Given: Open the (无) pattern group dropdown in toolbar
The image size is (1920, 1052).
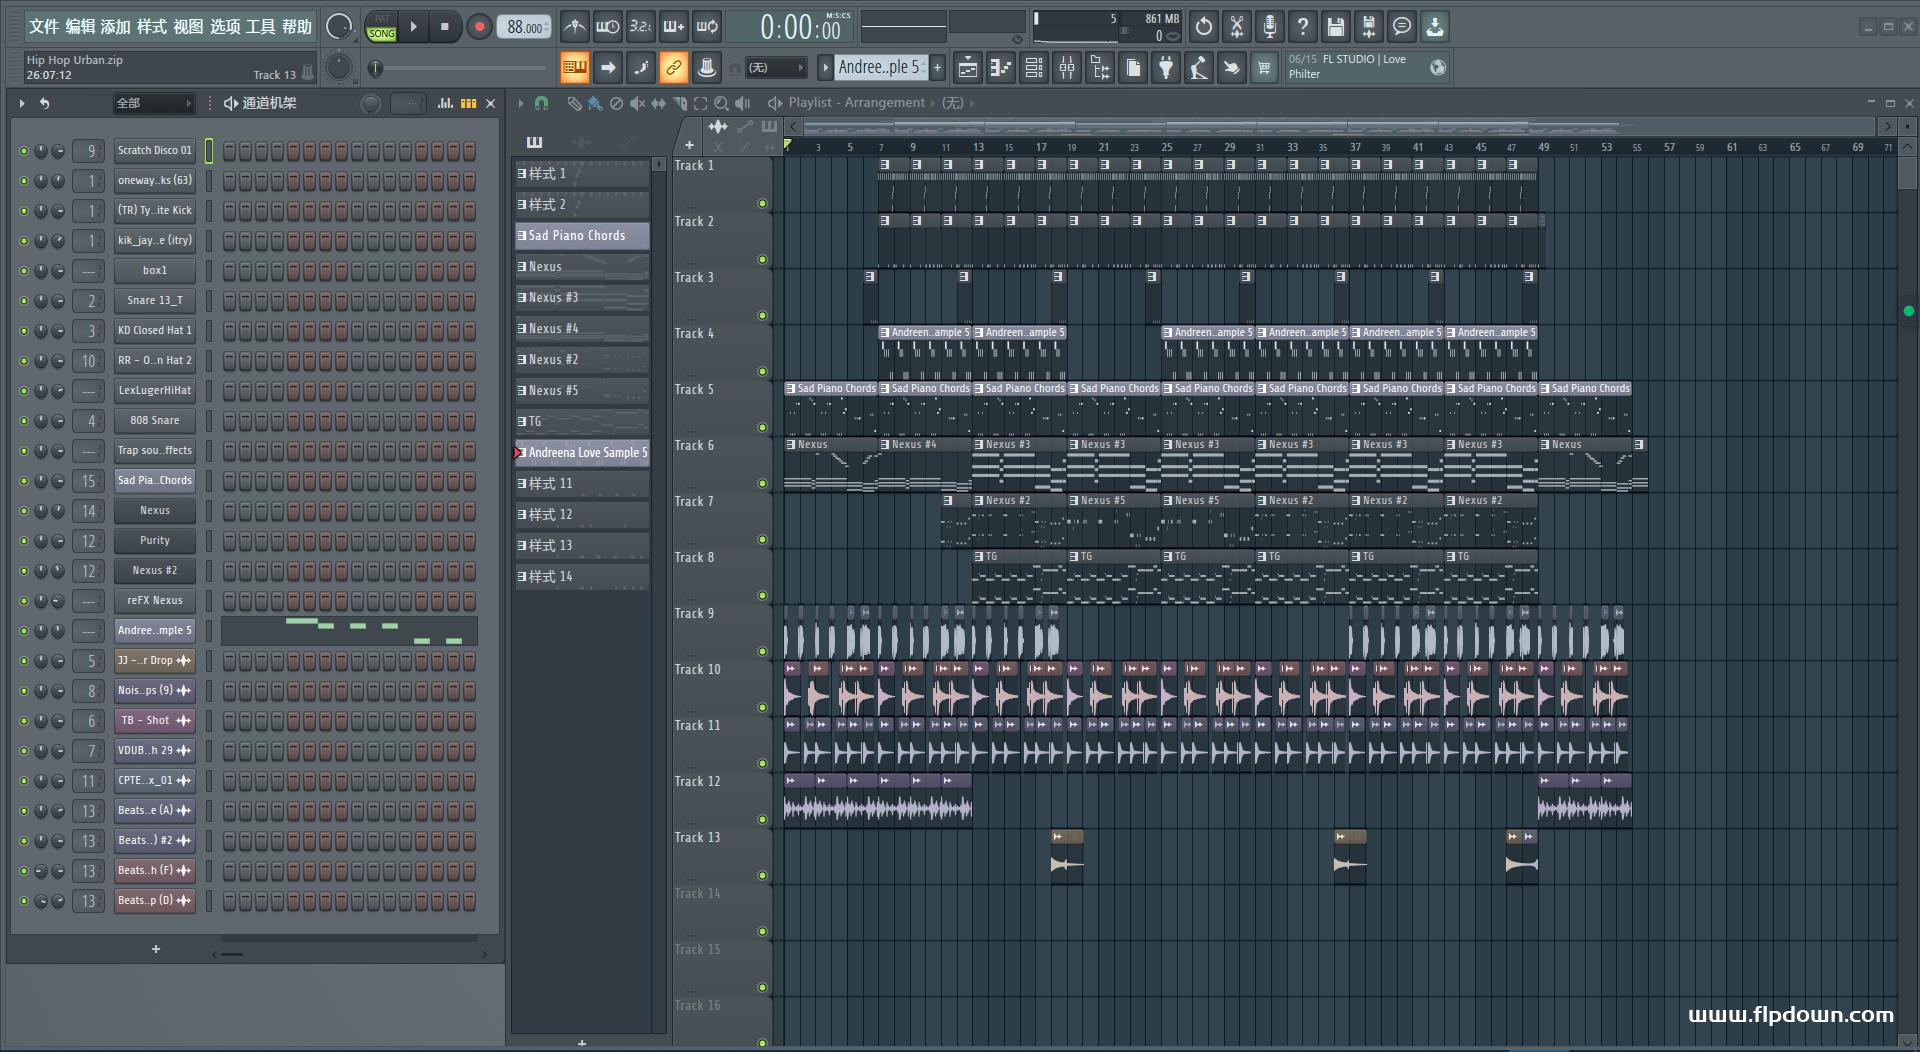Looking at the screenshot, I should [x=776, y=68].
